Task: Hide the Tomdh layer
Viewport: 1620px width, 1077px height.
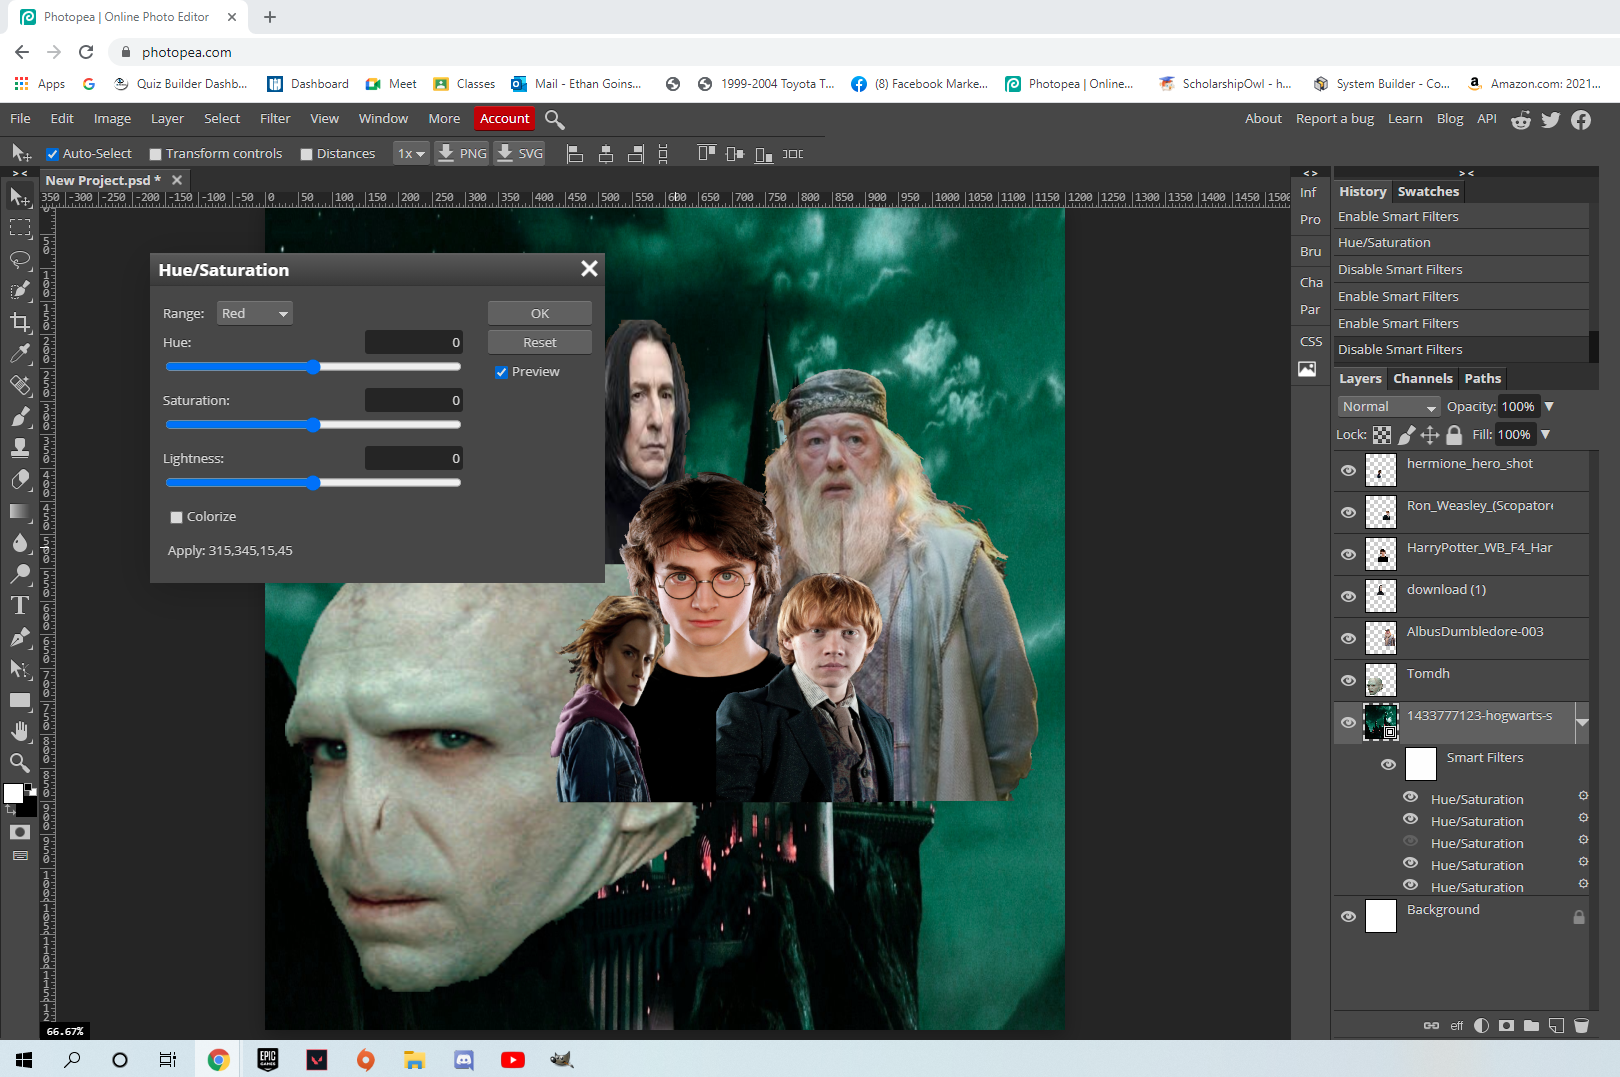Action: pos(1348,680)
